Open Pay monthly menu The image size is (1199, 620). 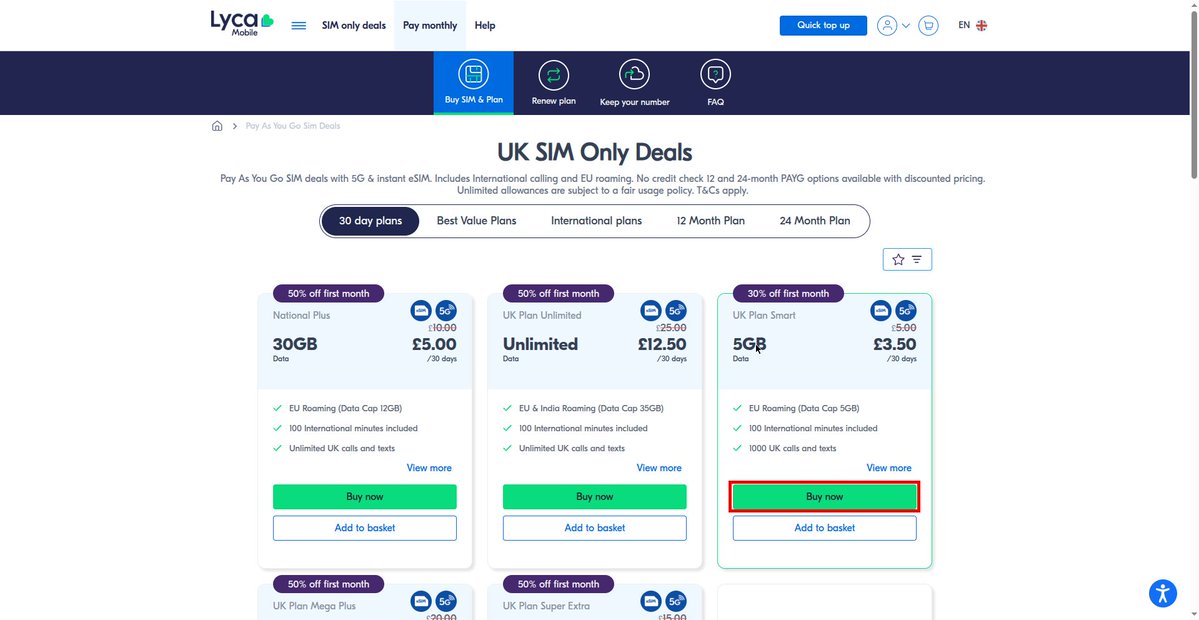pyautogui.click(x=430, y=25)
